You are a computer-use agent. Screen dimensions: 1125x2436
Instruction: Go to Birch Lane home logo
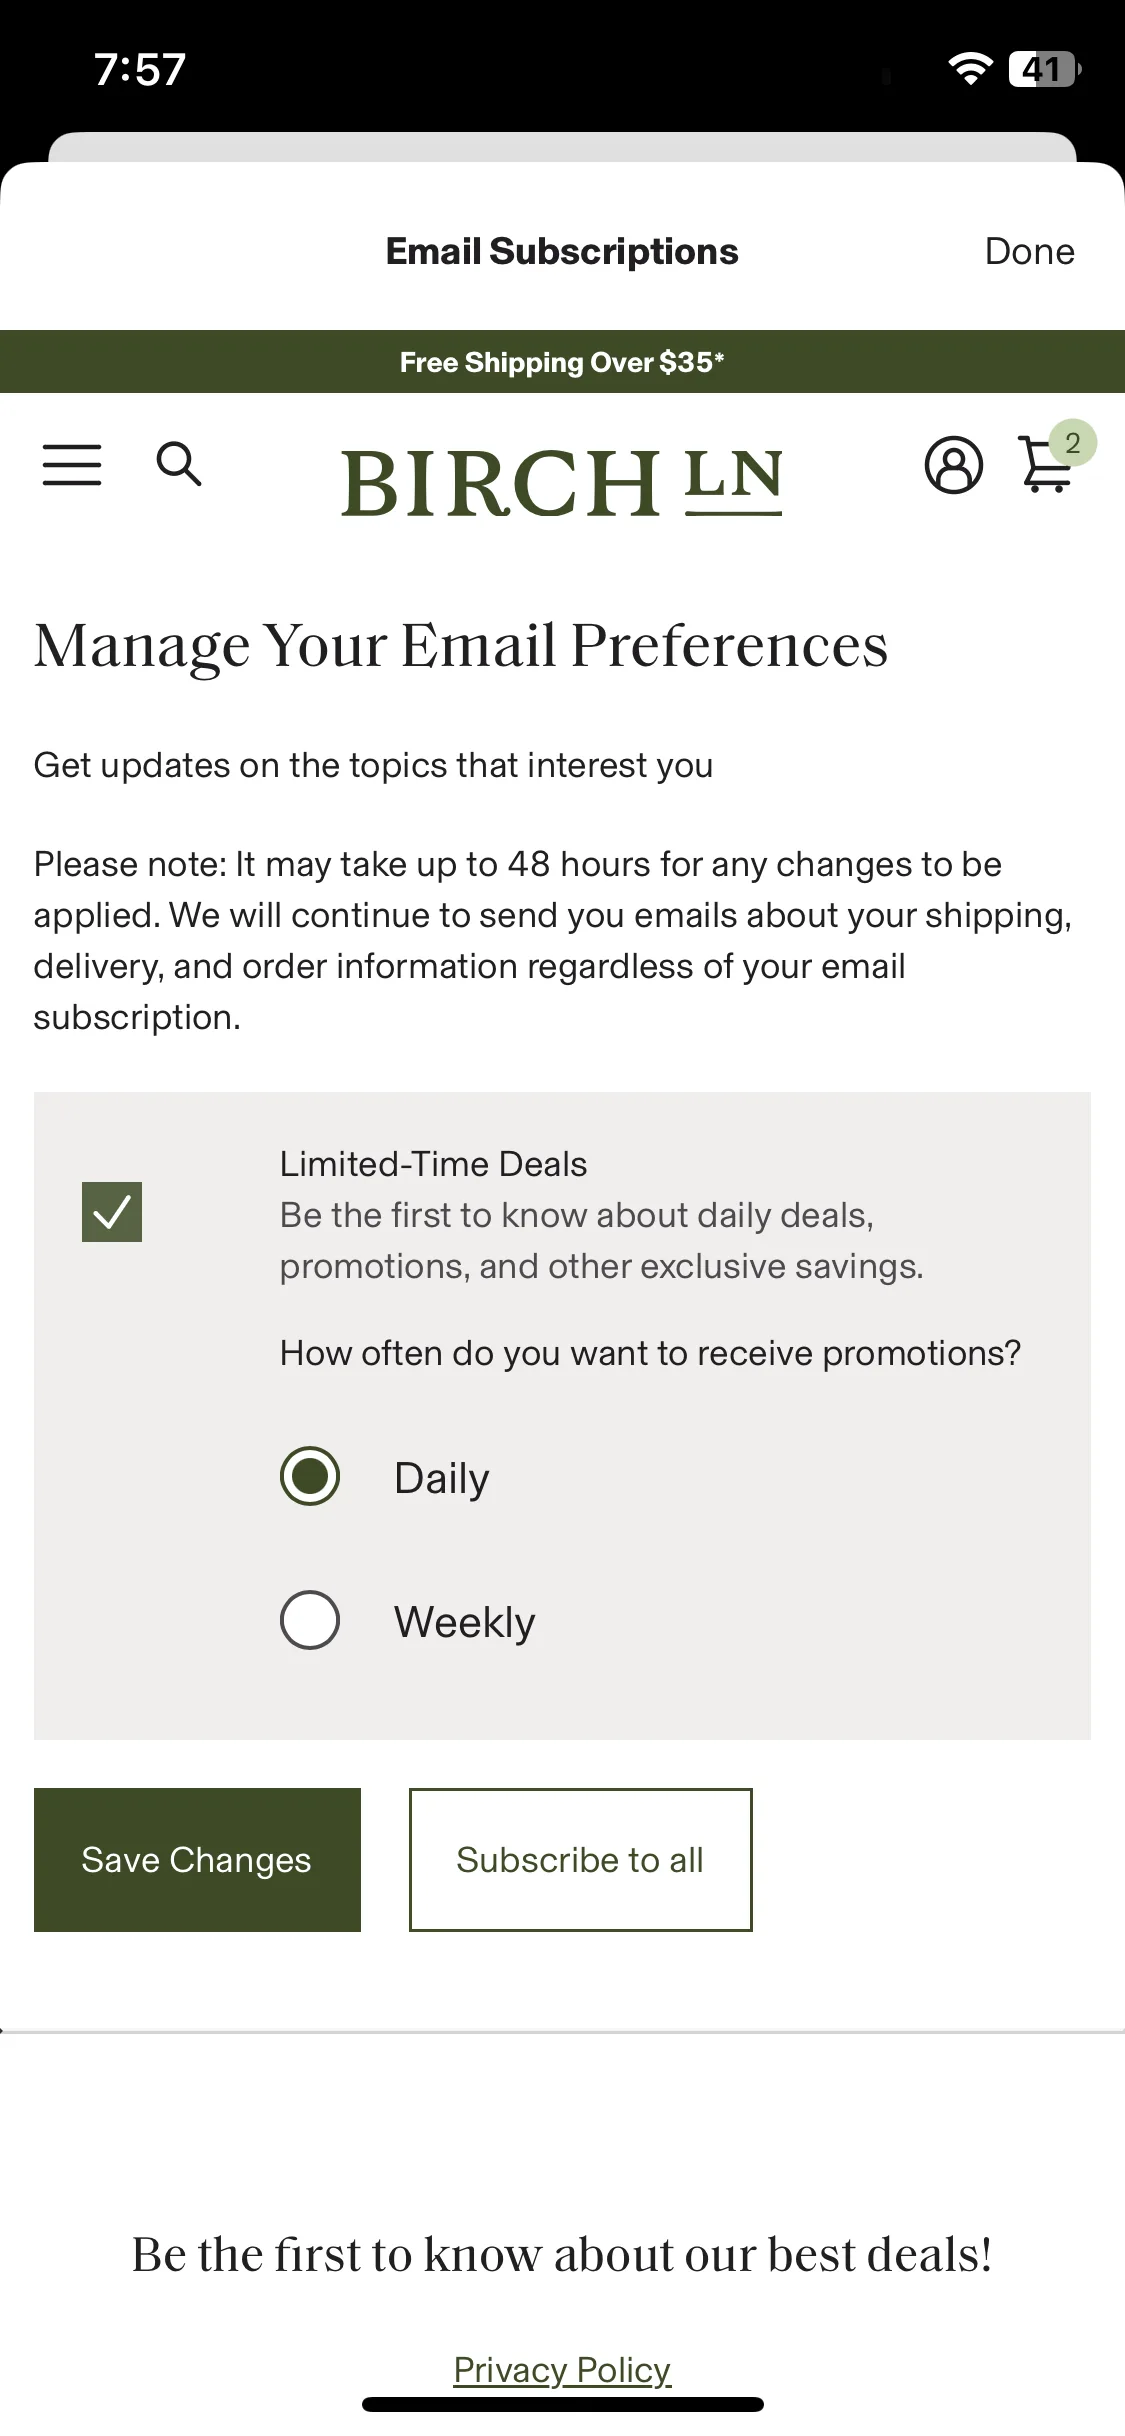[x=561, y=482]
